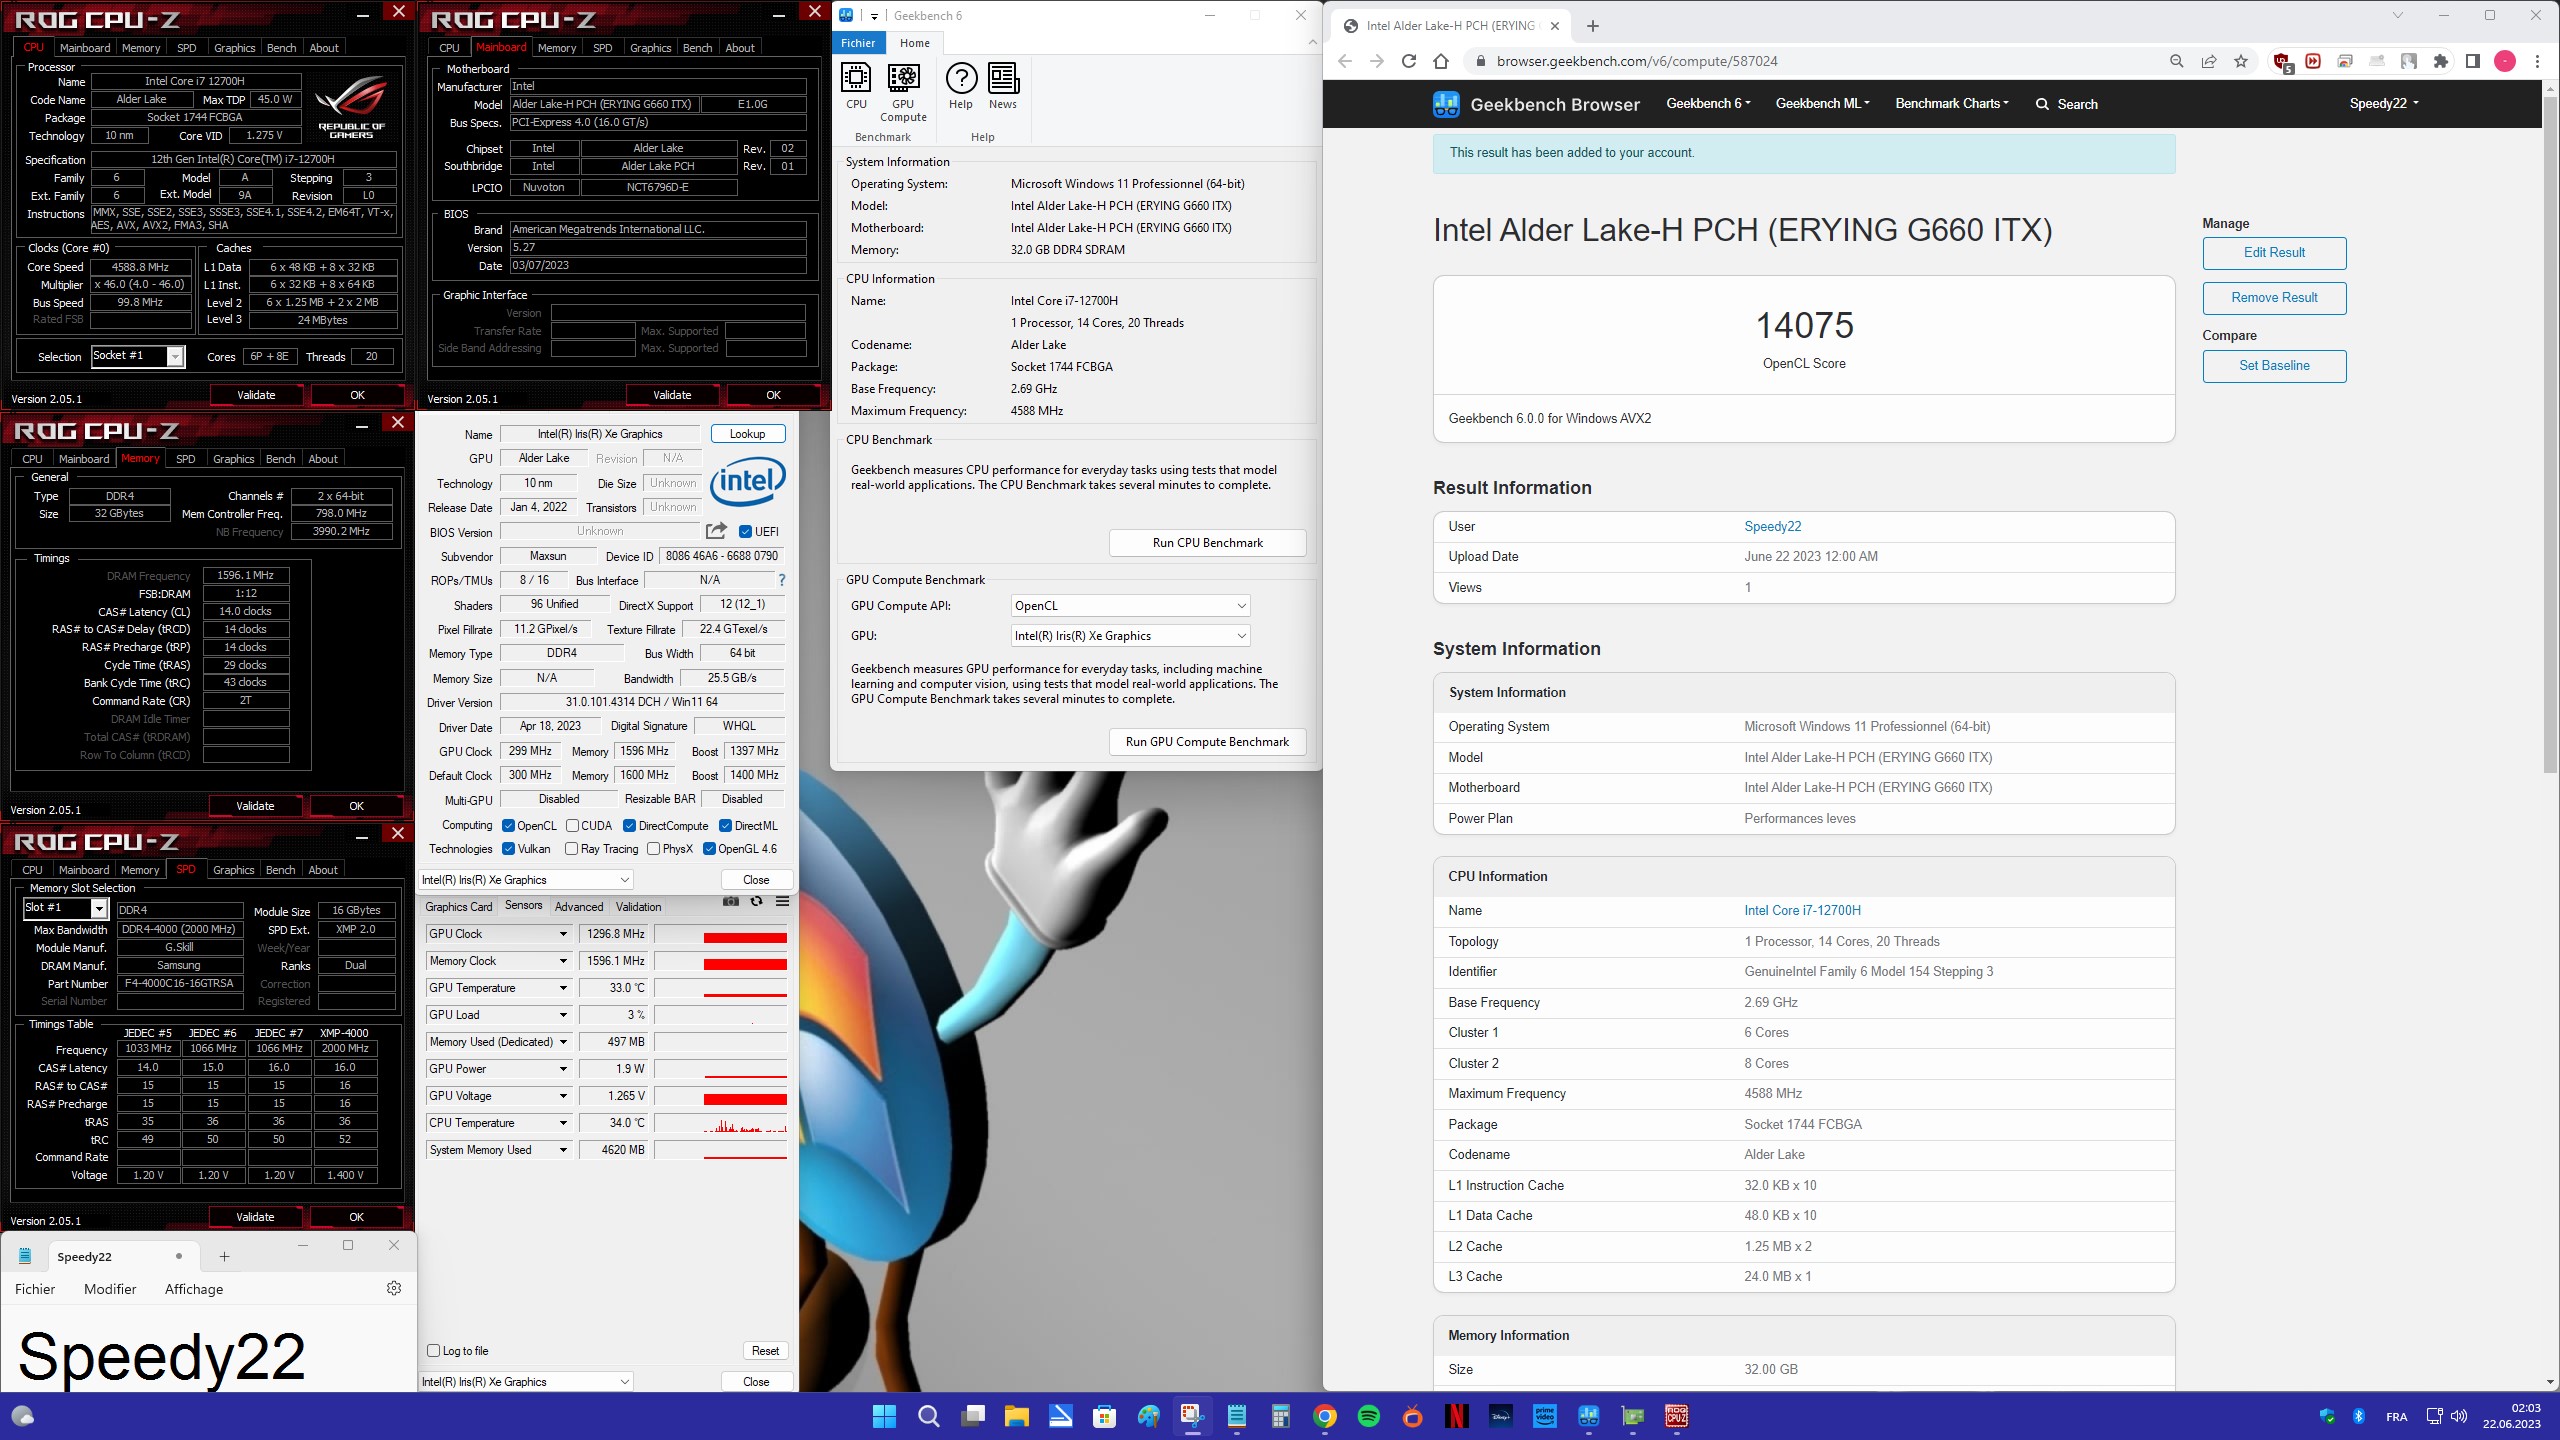Open the GPU-Z hamburger menu icon

(x=782, y=901)
